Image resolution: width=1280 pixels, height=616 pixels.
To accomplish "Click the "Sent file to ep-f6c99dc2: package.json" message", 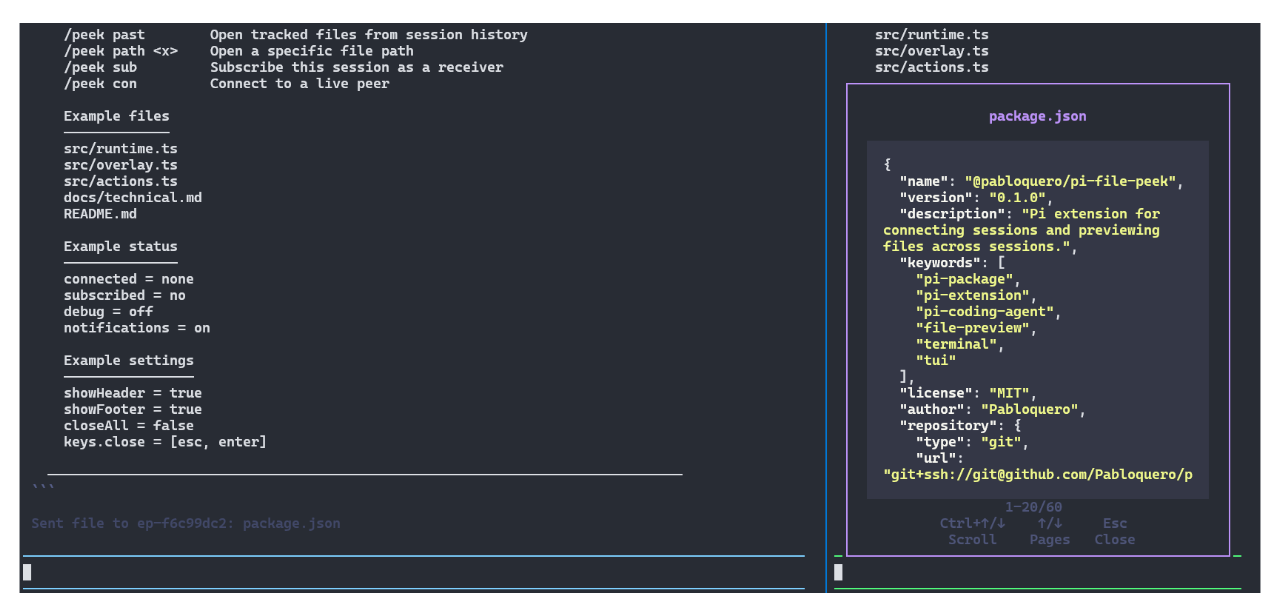I will pos(185,523).
